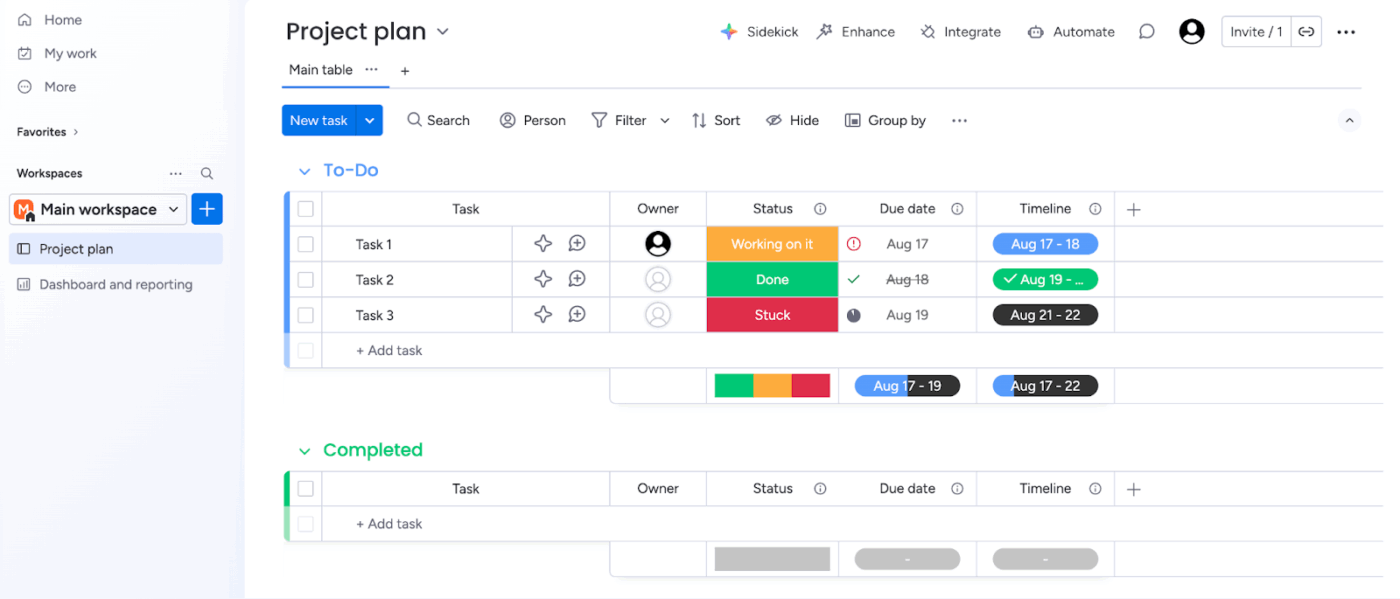Click the overdue alert icon for Task 1
This screenshot has height=599, width=1400.
854,243
